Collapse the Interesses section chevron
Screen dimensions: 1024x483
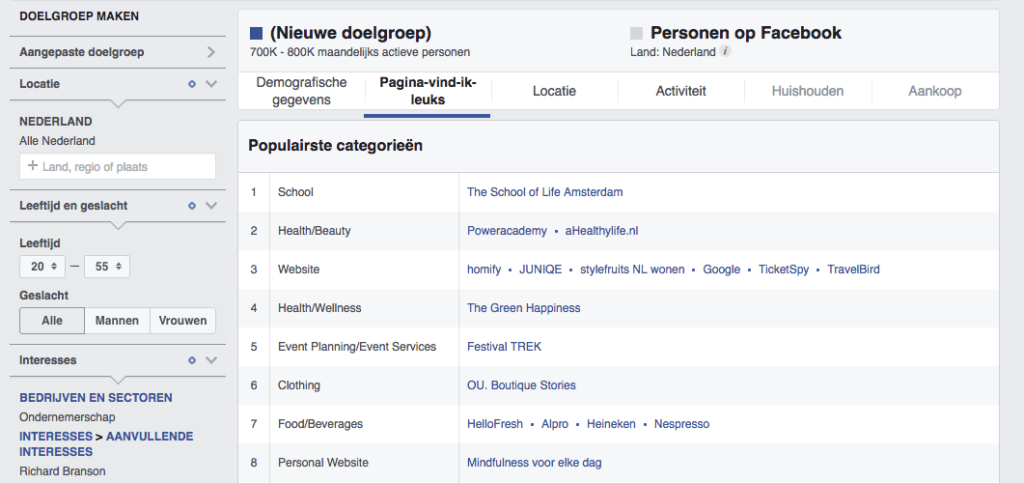coord(211,360)
